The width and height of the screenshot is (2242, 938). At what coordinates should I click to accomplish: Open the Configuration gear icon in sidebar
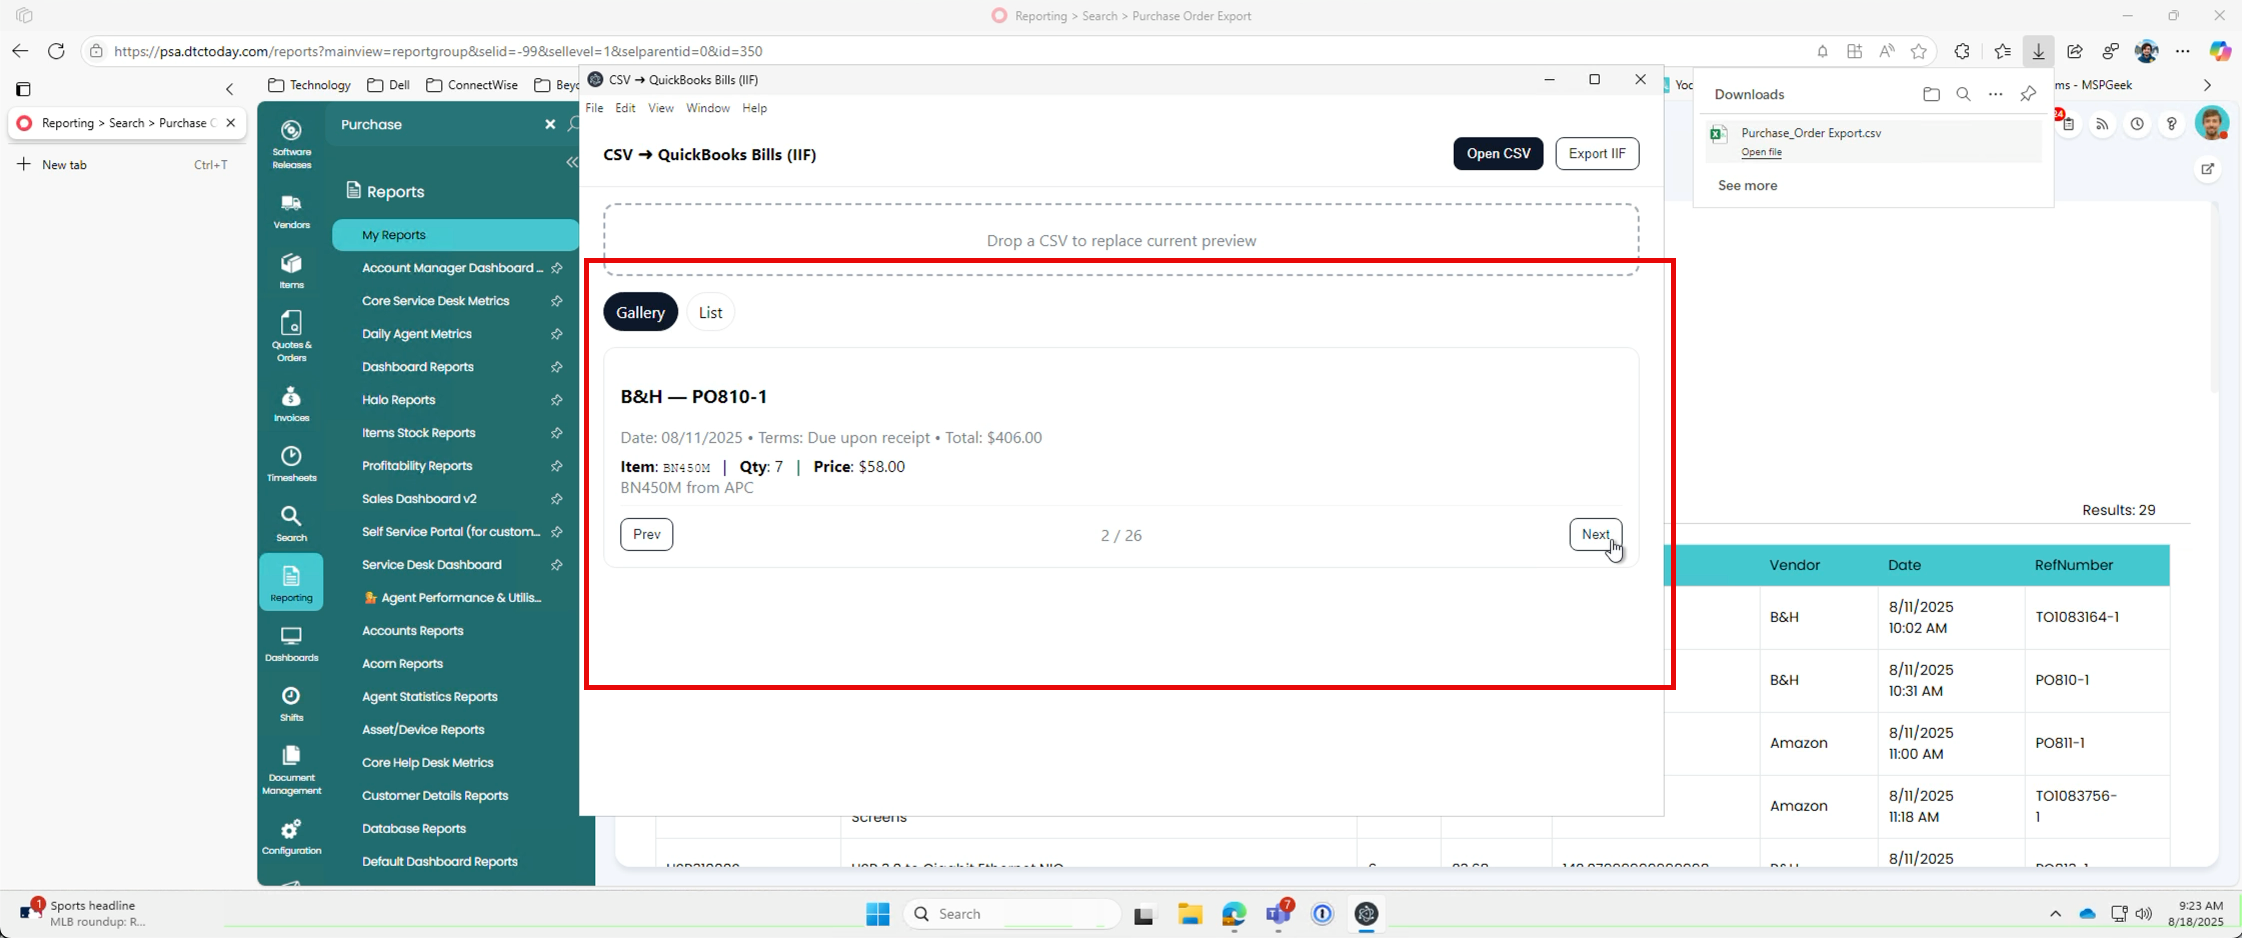291,837
